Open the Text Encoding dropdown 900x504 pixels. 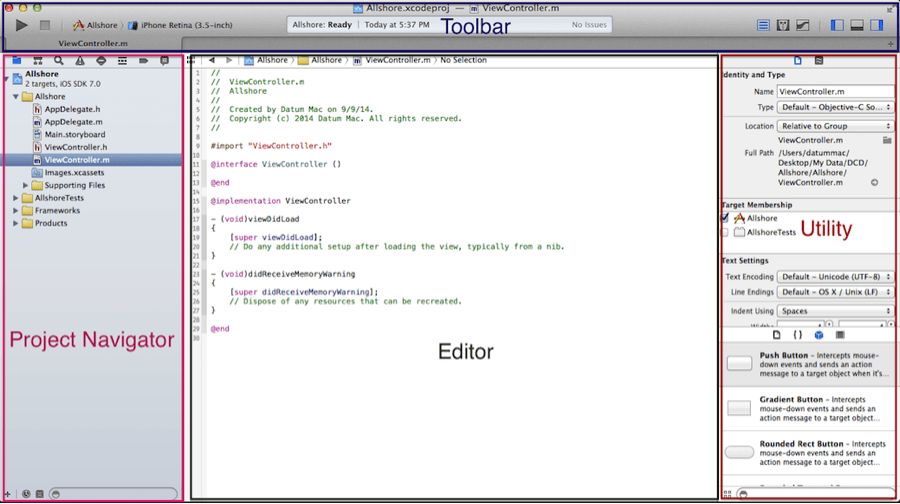click(x=835, y=277)
